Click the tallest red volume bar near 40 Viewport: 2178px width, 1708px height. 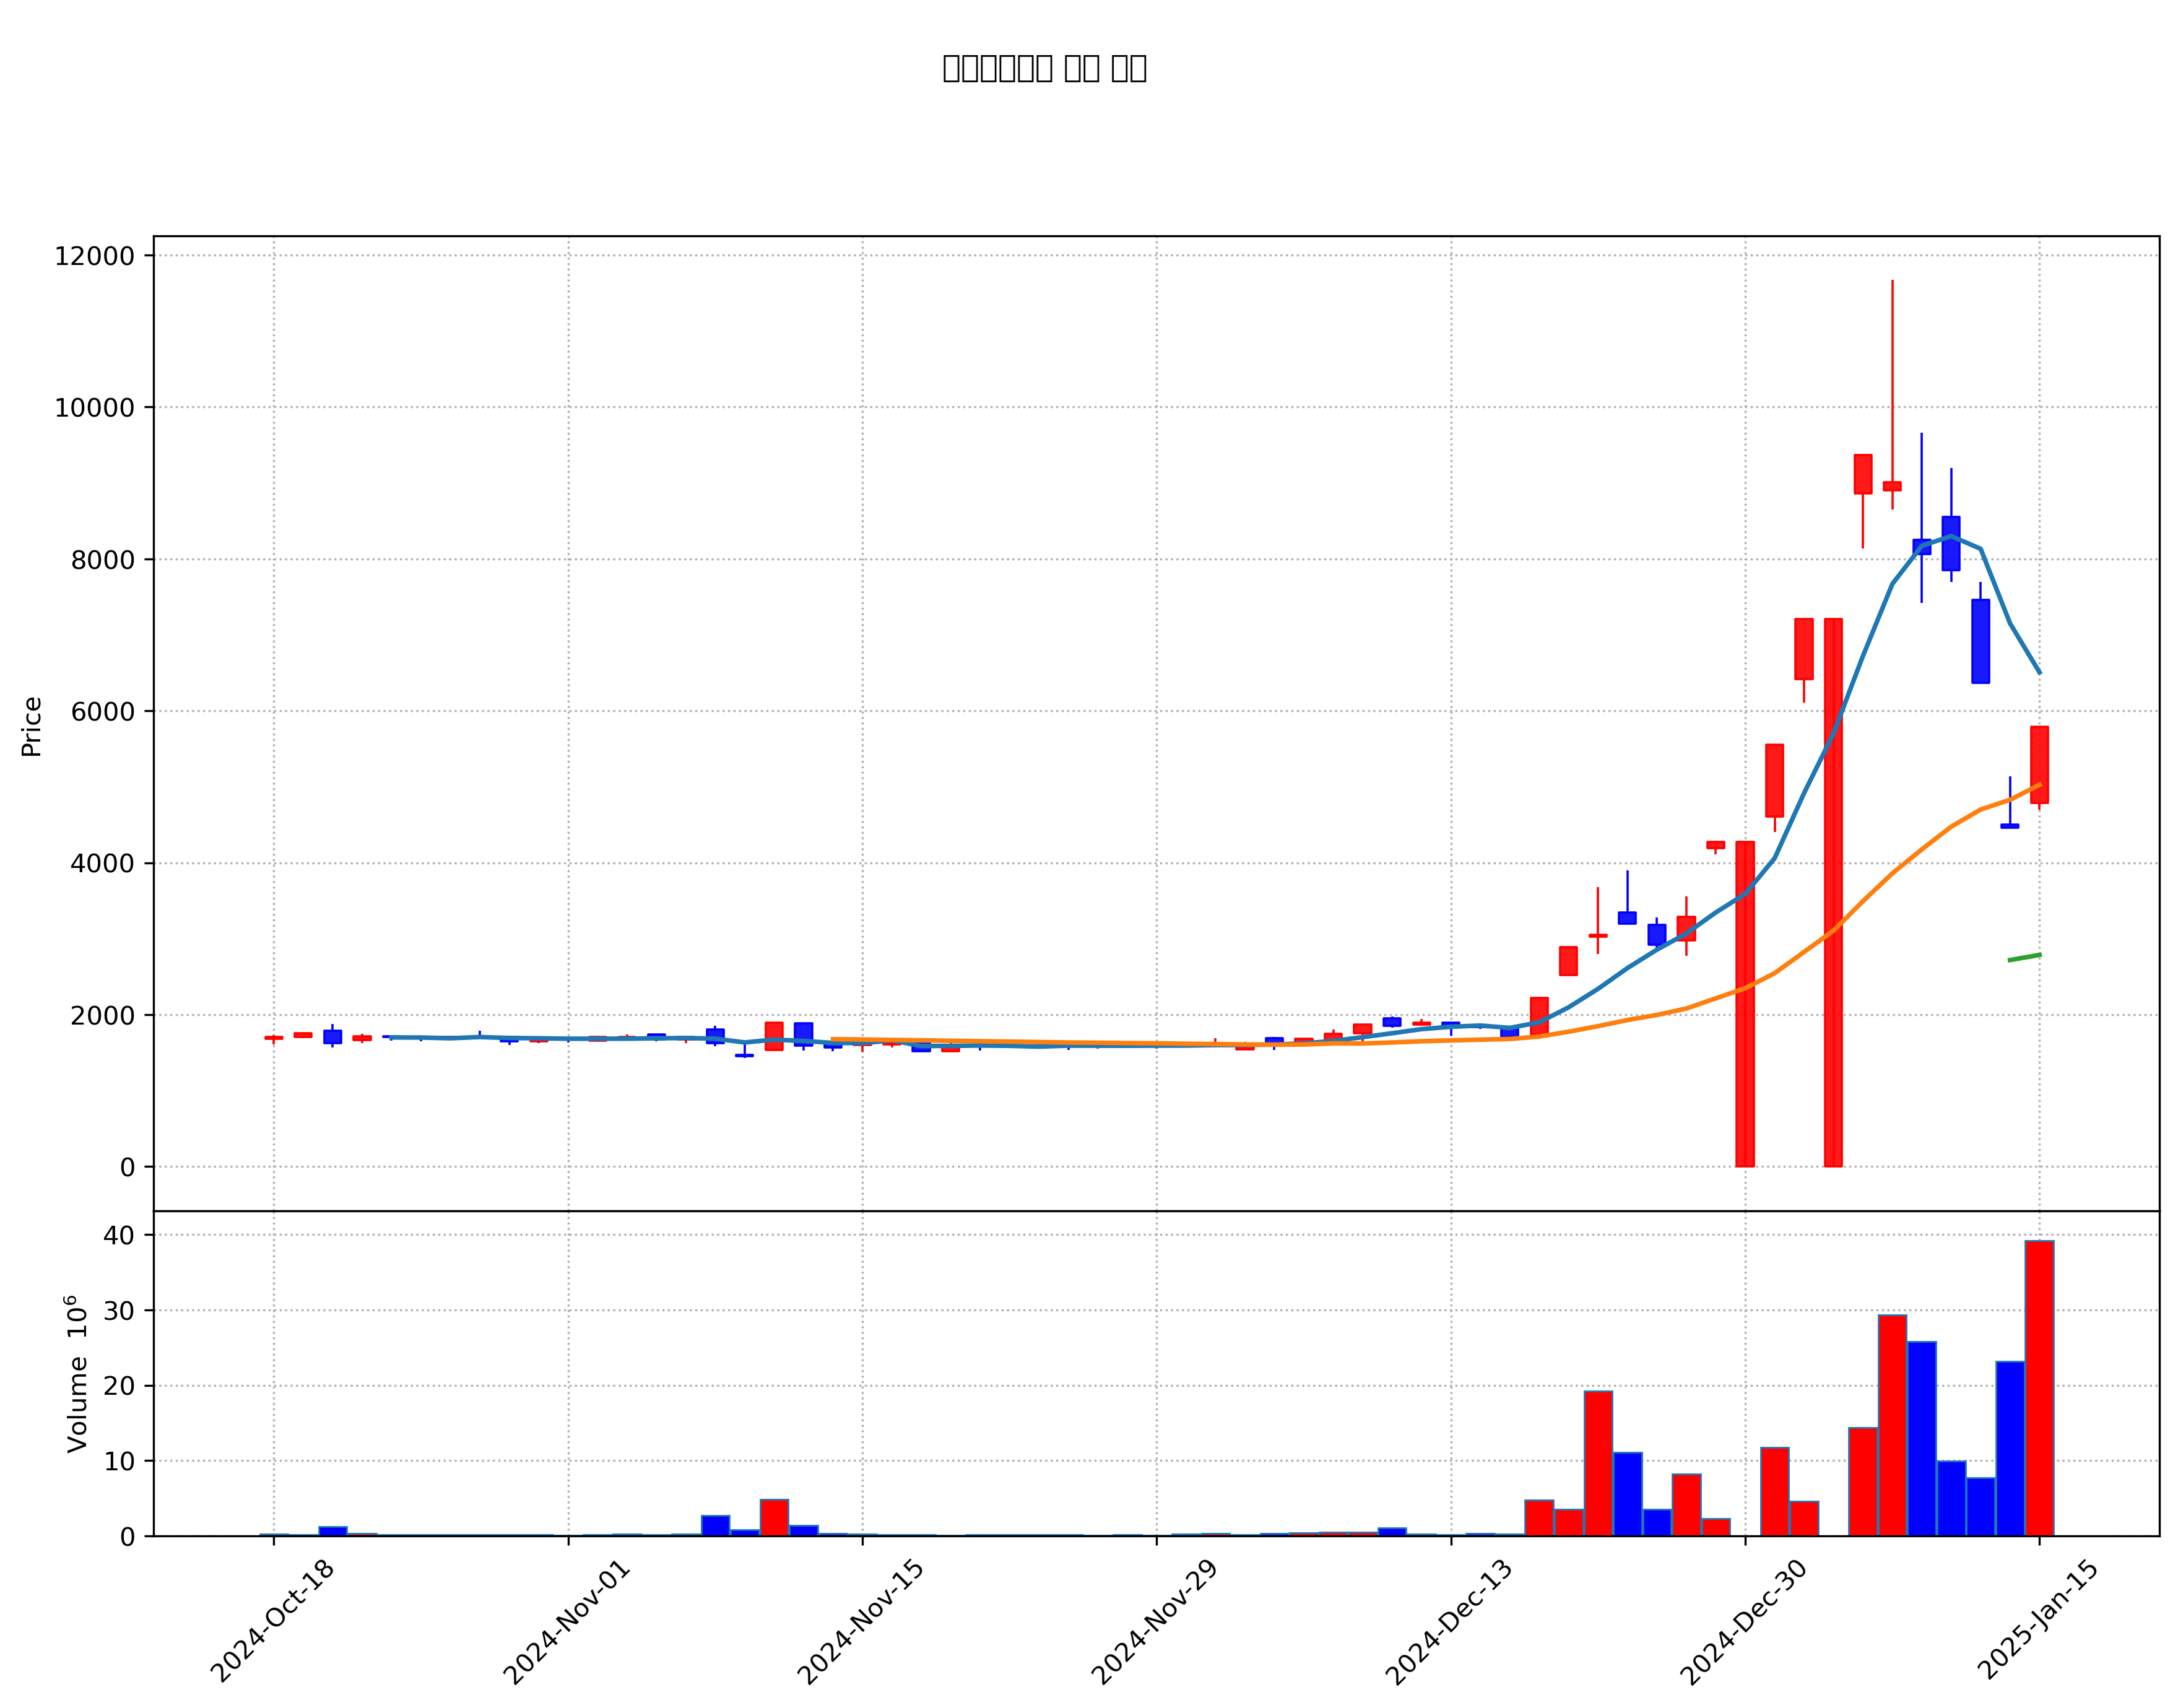(x=2039, y=1388)
